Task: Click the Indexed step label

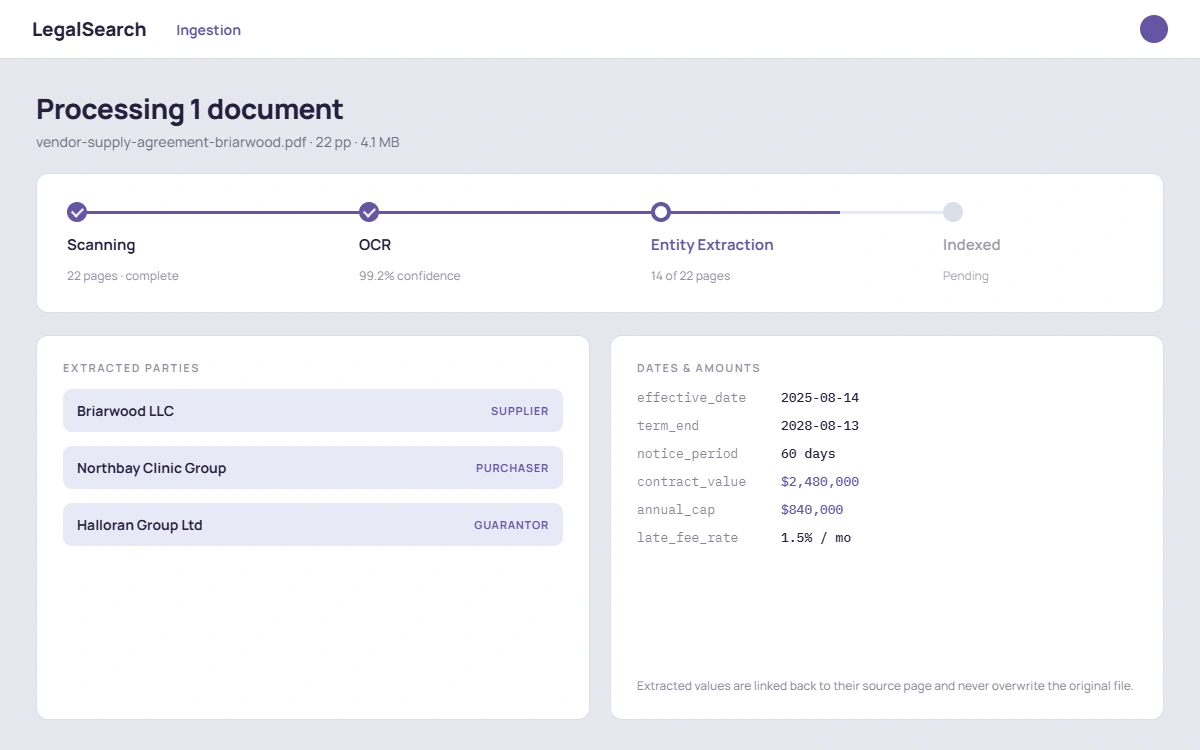Action: [x=972, y=245]
